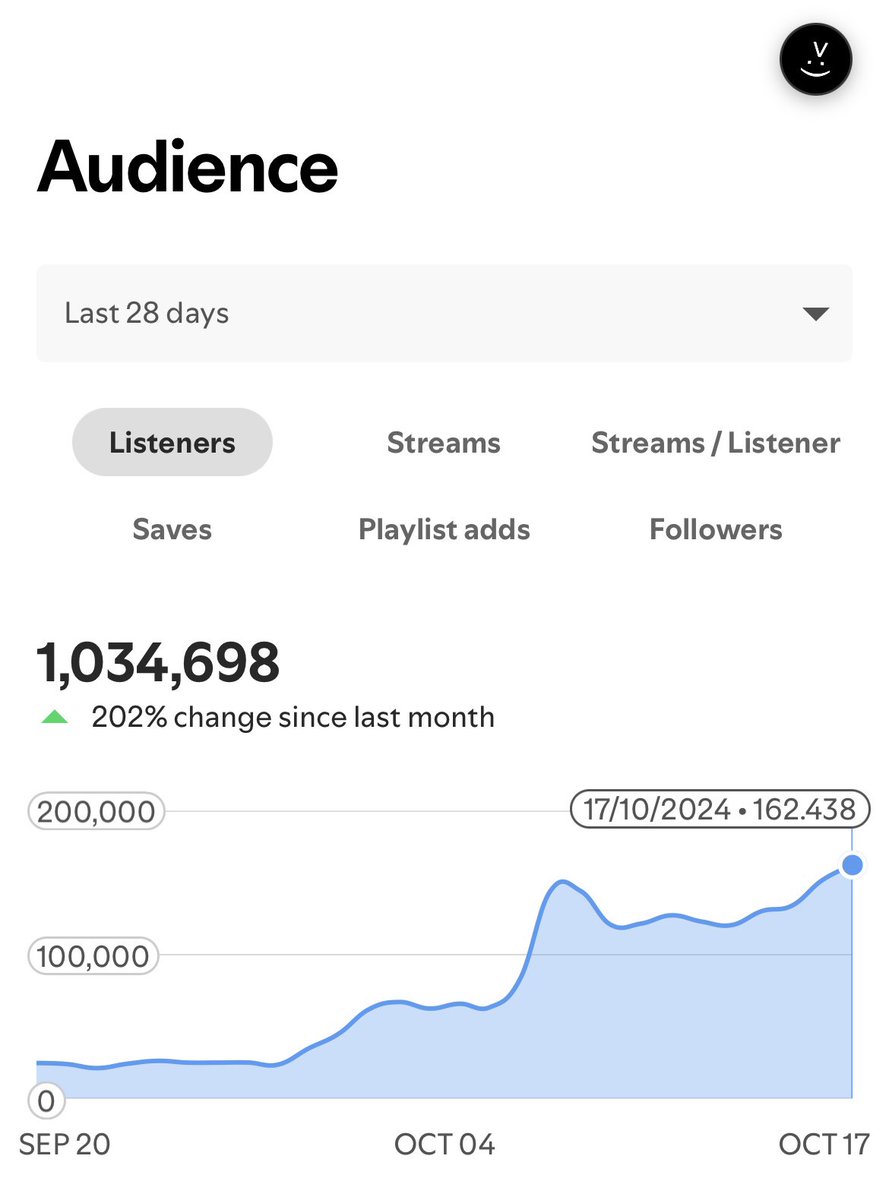This screenshot has width=889, height=1200.
Task: Click the 17/10/2024 • 162.438 tooltip
Action: [x=720, y=809]
